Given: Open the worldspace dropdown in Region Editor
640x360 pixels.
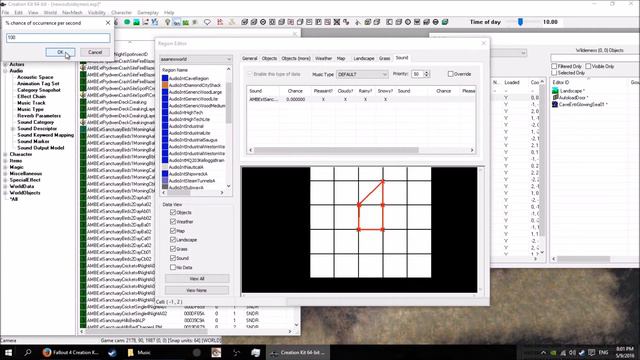Looking at the screenshot, I should coord(196,59).
